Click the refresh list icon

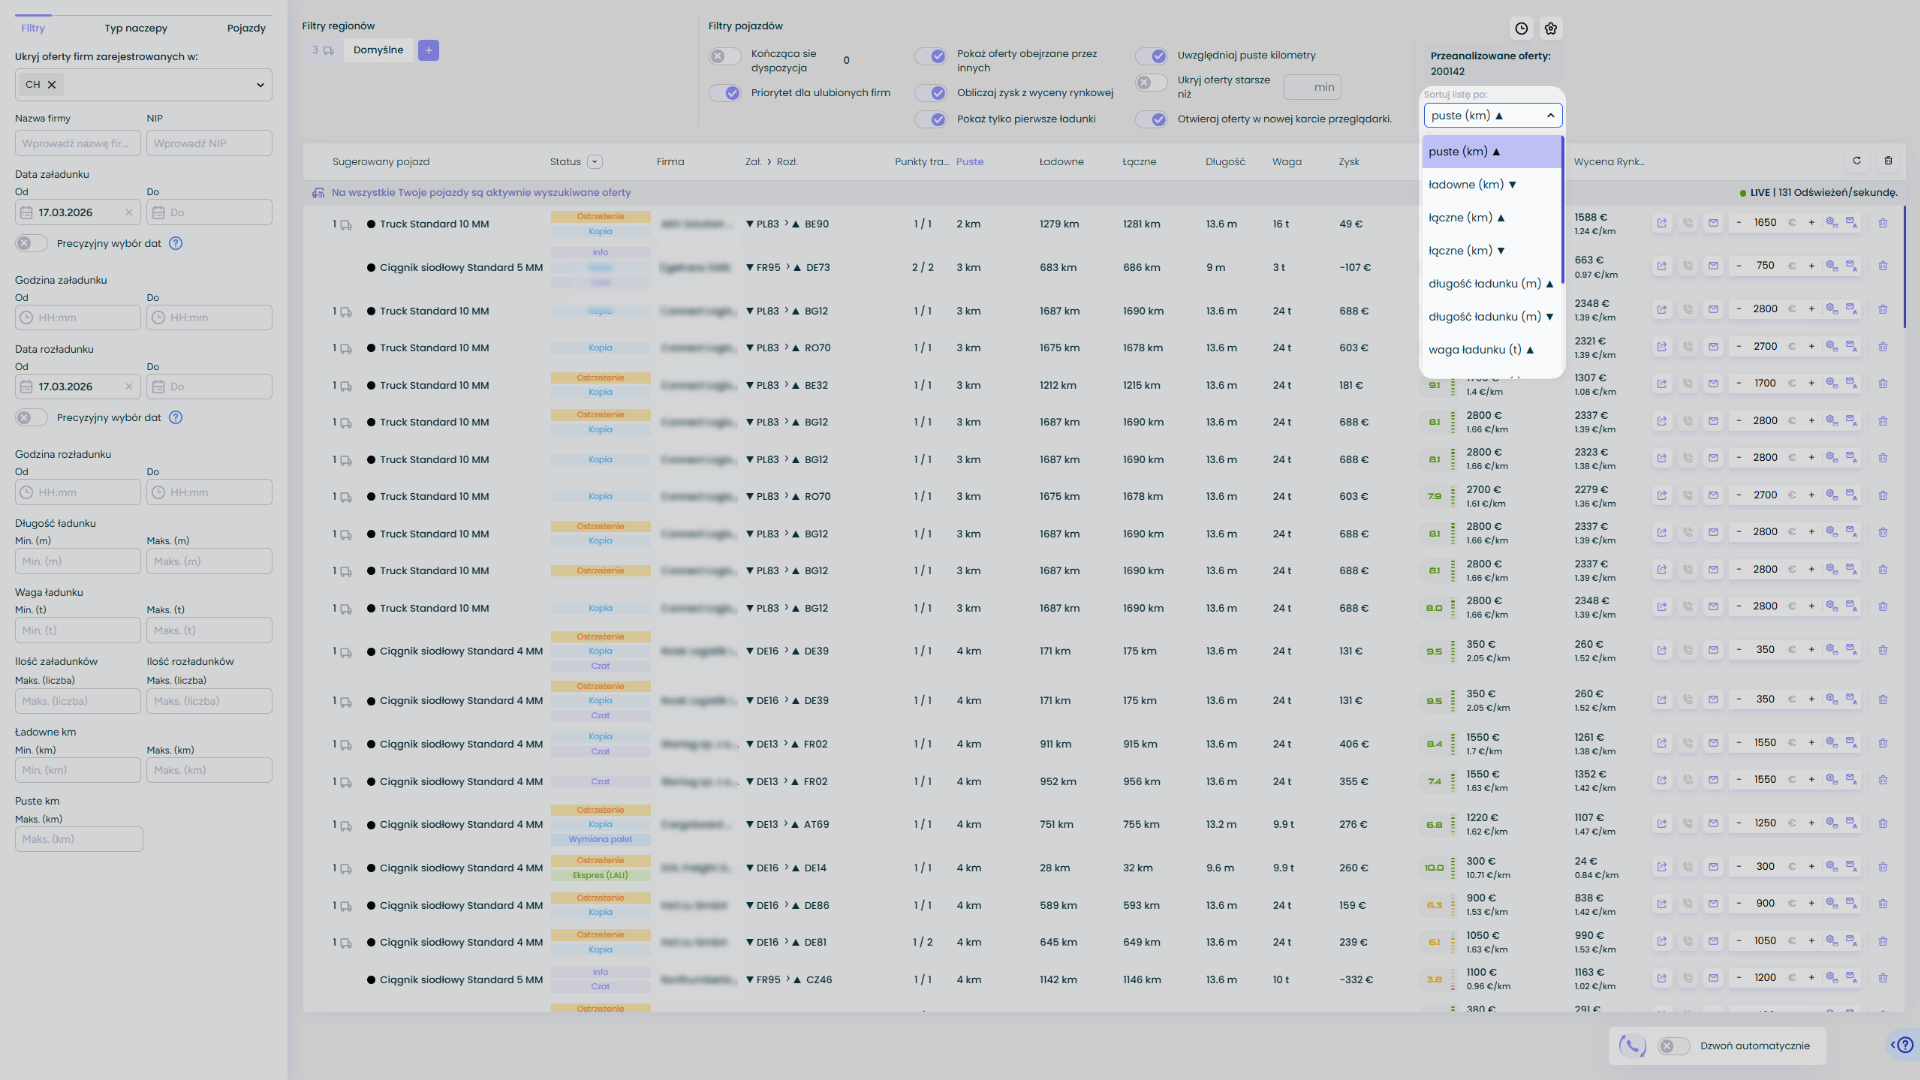[x=1857, y=161]
